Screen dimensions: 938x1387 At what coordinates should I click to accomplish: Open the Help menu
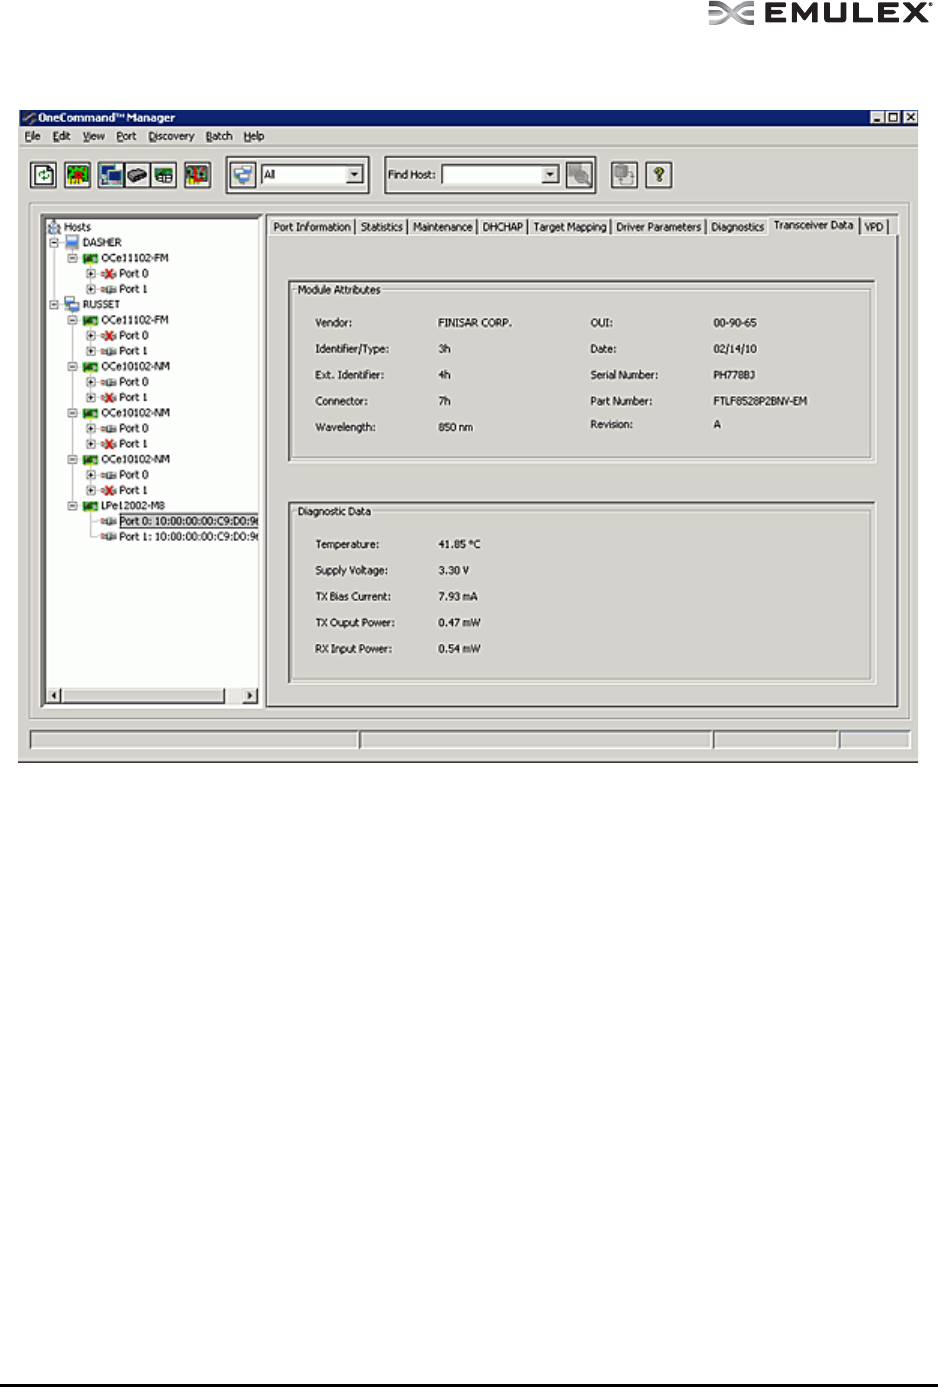[x=254, y=136]
